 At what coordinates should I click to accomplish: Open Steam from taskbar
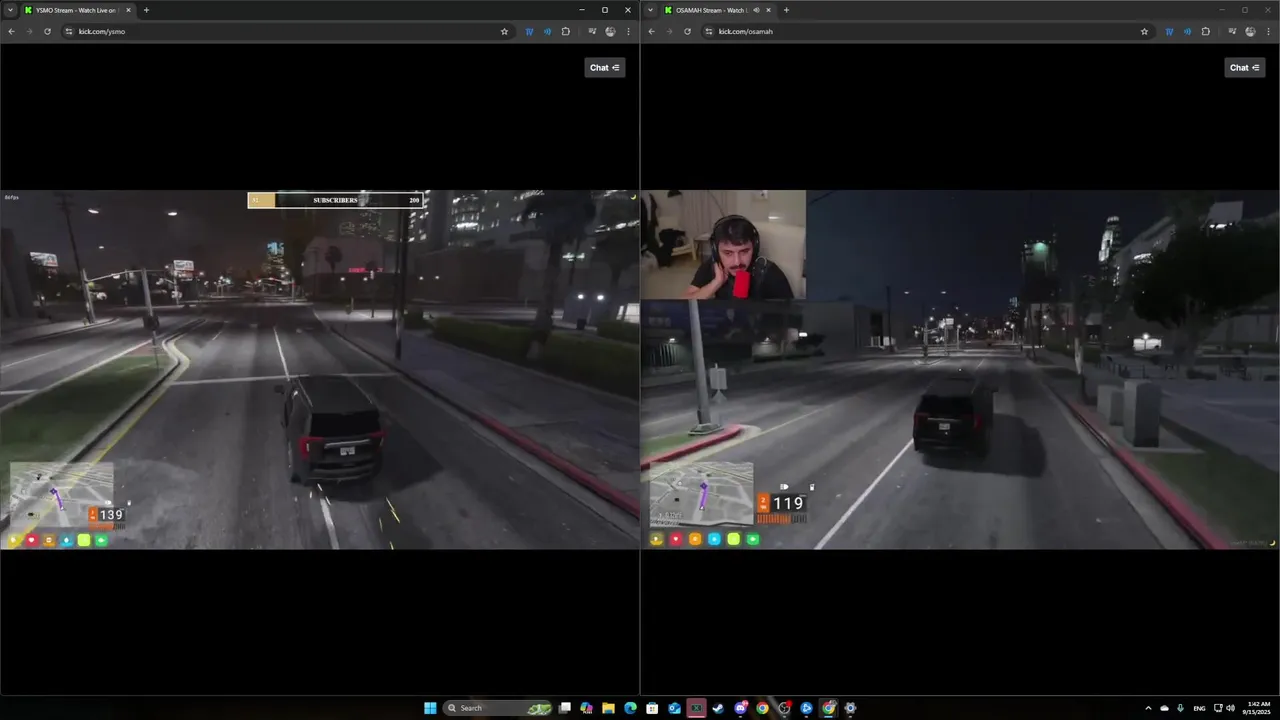(x=718, y=708)
